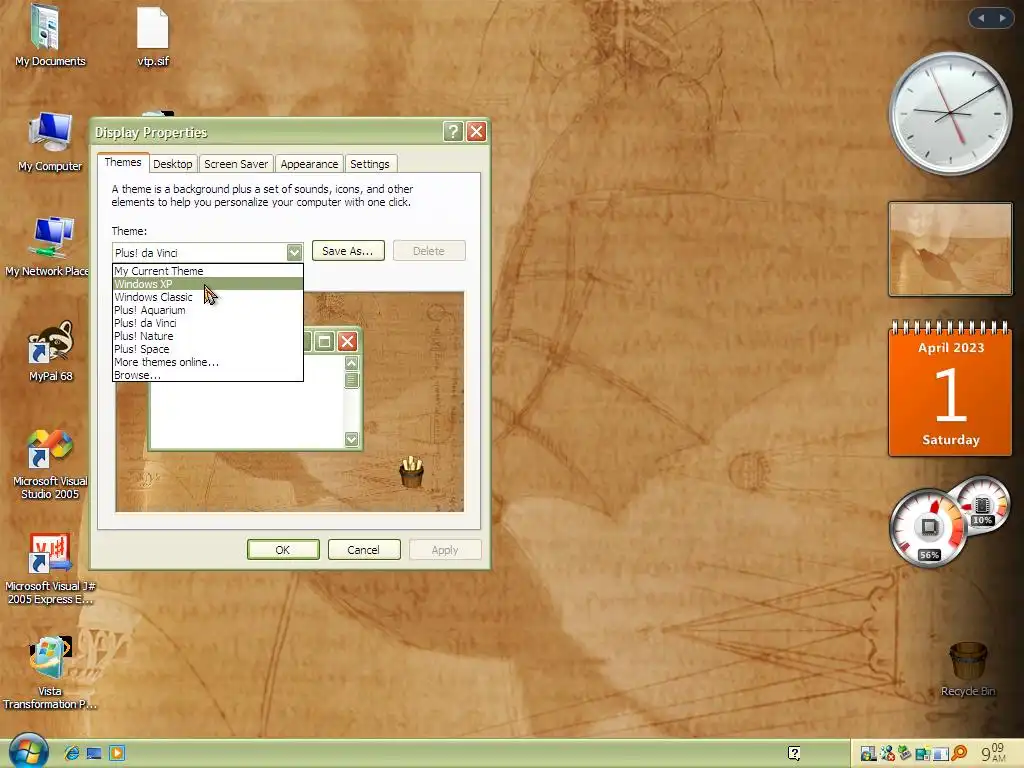Screen dimensions: 1024x768
Task: Click the bucket icon in the theme preview
Action: (x=411, y=472)
